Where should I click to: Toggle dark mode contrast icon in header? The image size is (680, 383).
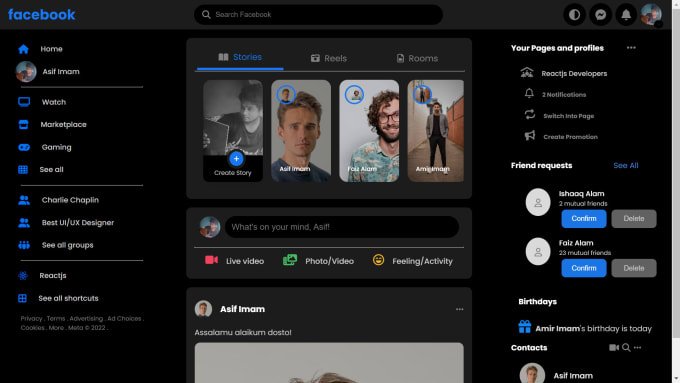click(x=574, y=15)
